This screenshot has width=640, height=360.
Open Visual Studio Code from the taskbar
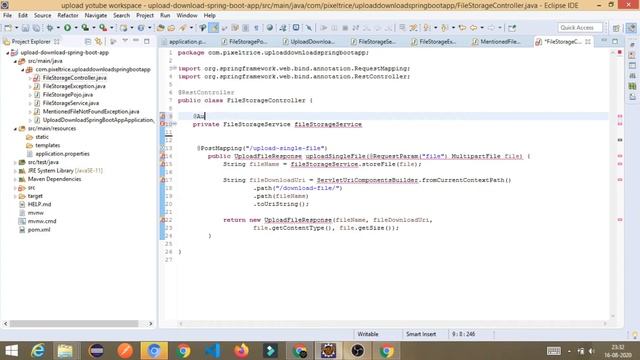212,351
